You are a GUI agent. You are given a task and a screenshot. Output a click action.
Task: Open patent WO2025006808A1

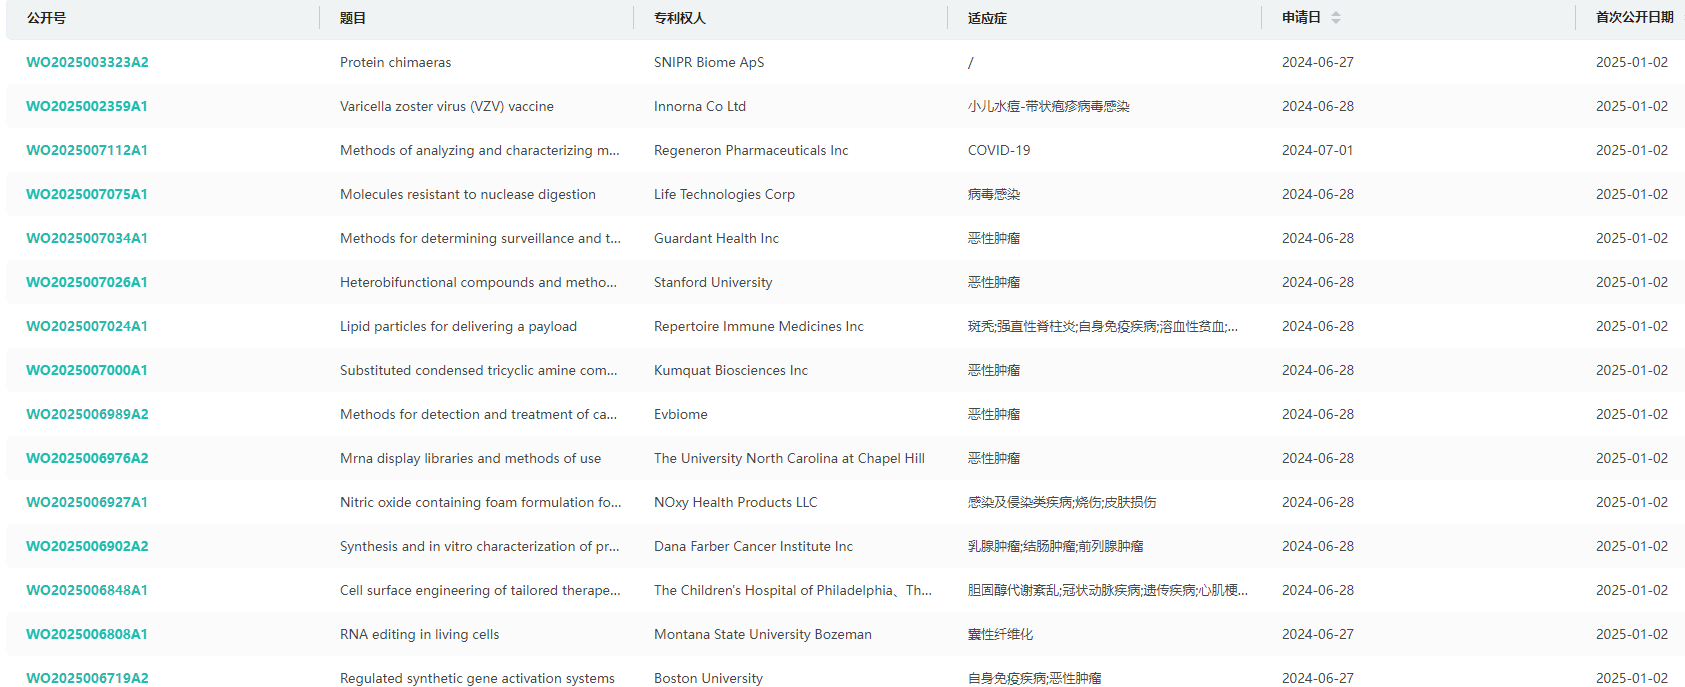(87, 634)
